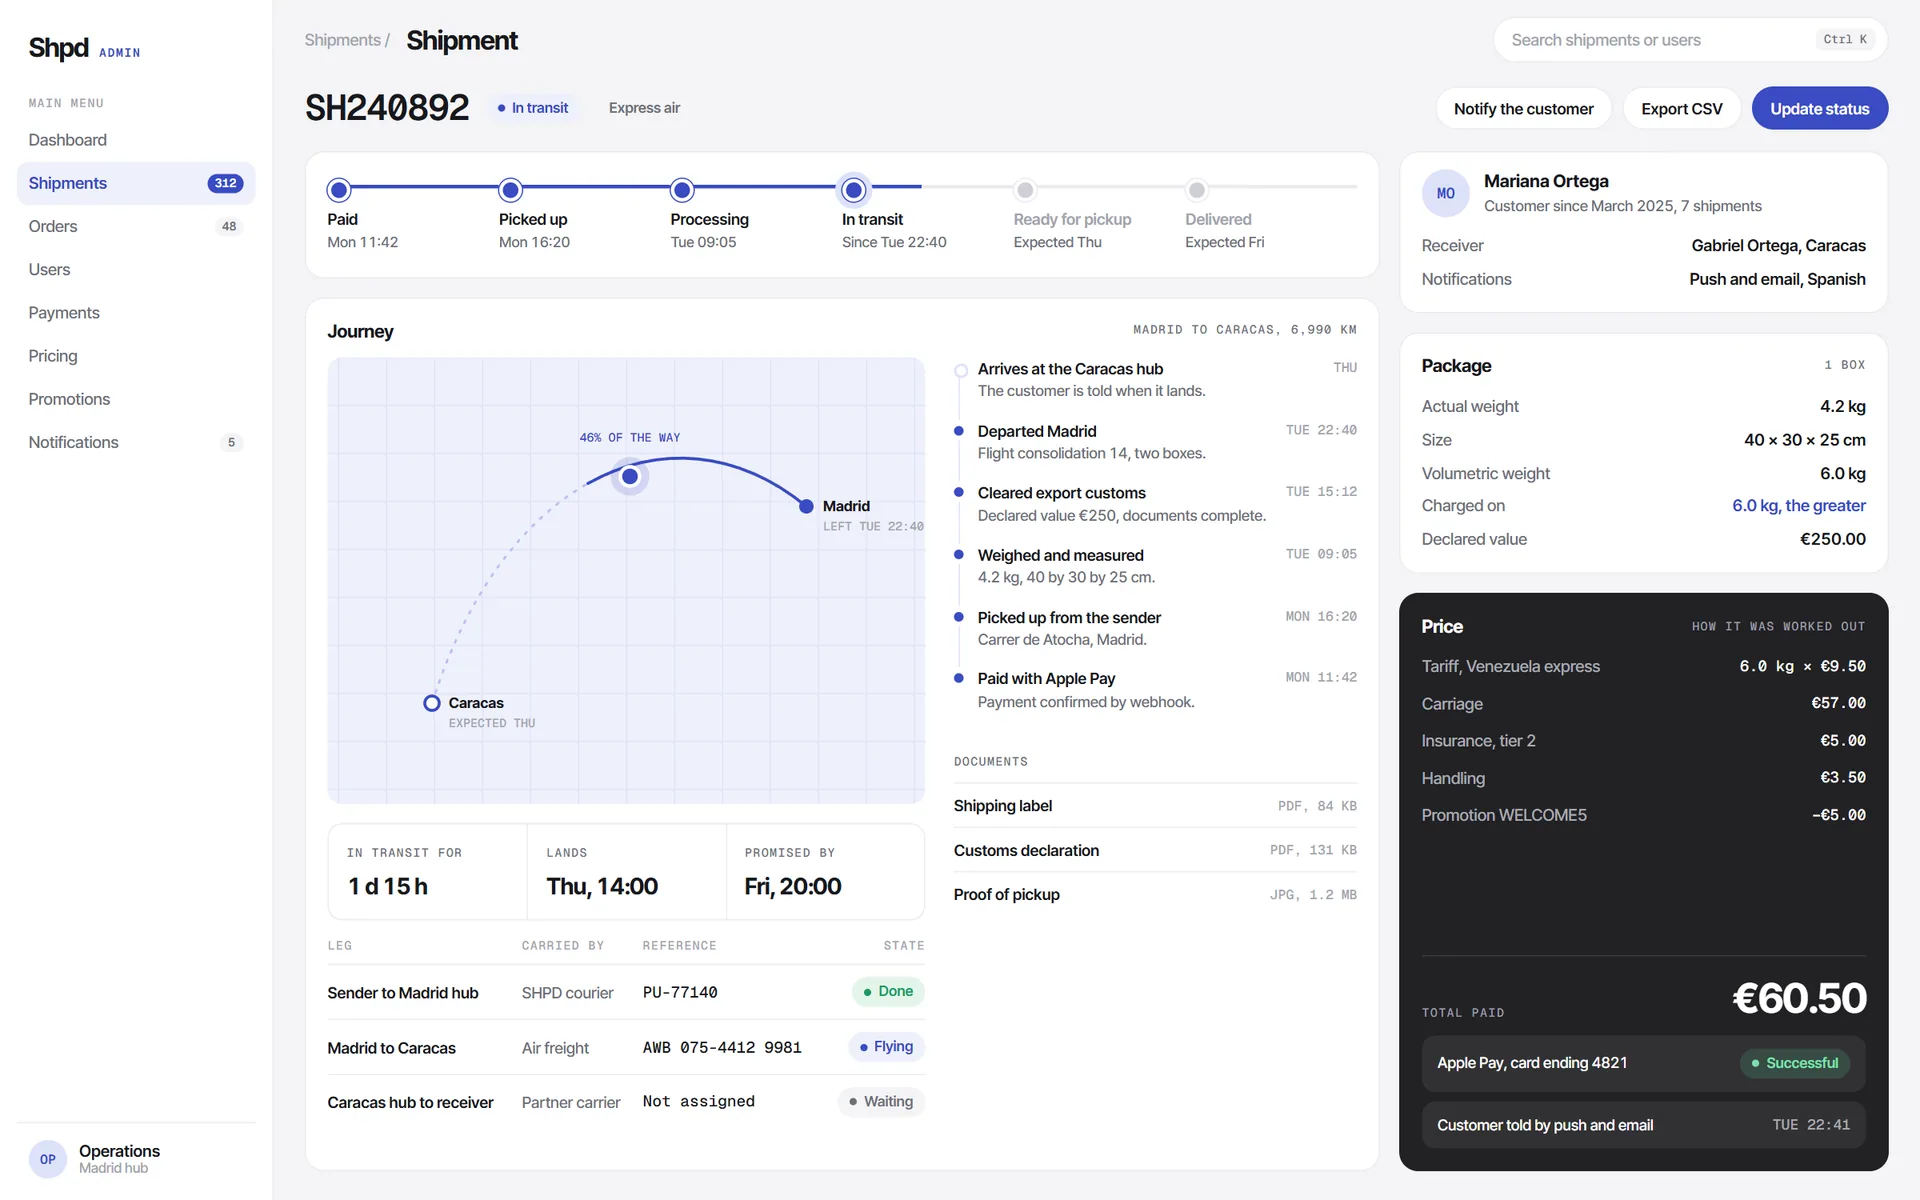Click the Mariana Ortega customer name
This screenshot has width=1920, height=1200.
pos(1546,181)
